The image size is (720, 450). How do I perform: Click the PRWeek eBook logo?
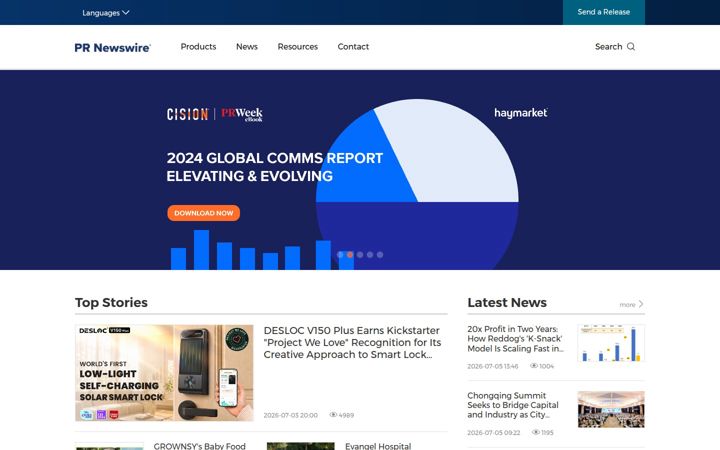(242, 114)
